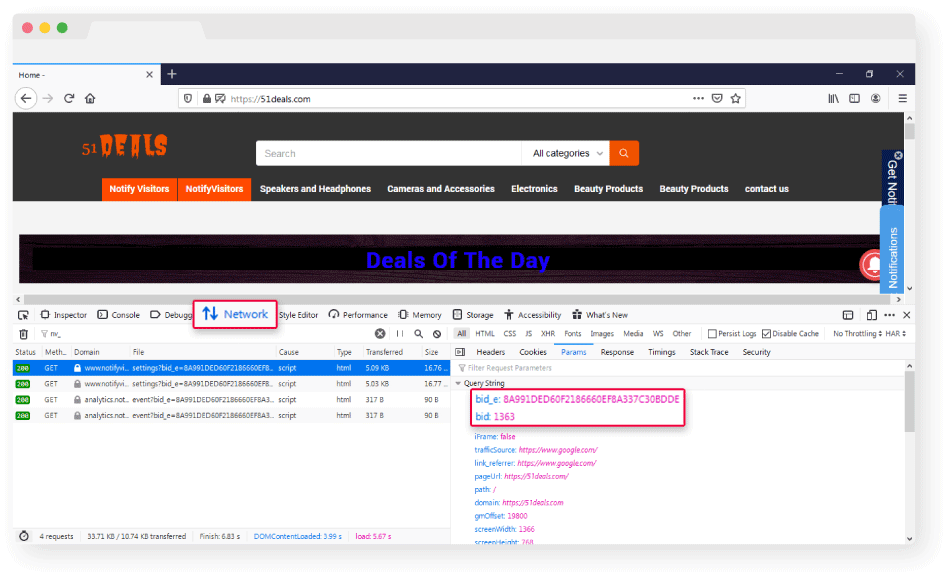Switch to the Accessibility tab

532,315
